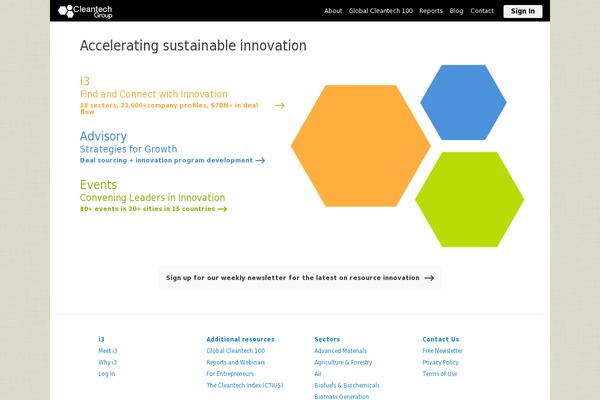The image size is (600, 400).
Task: Click the i3 footer heading
Action: pyautogui.click(x=101, y=339)
